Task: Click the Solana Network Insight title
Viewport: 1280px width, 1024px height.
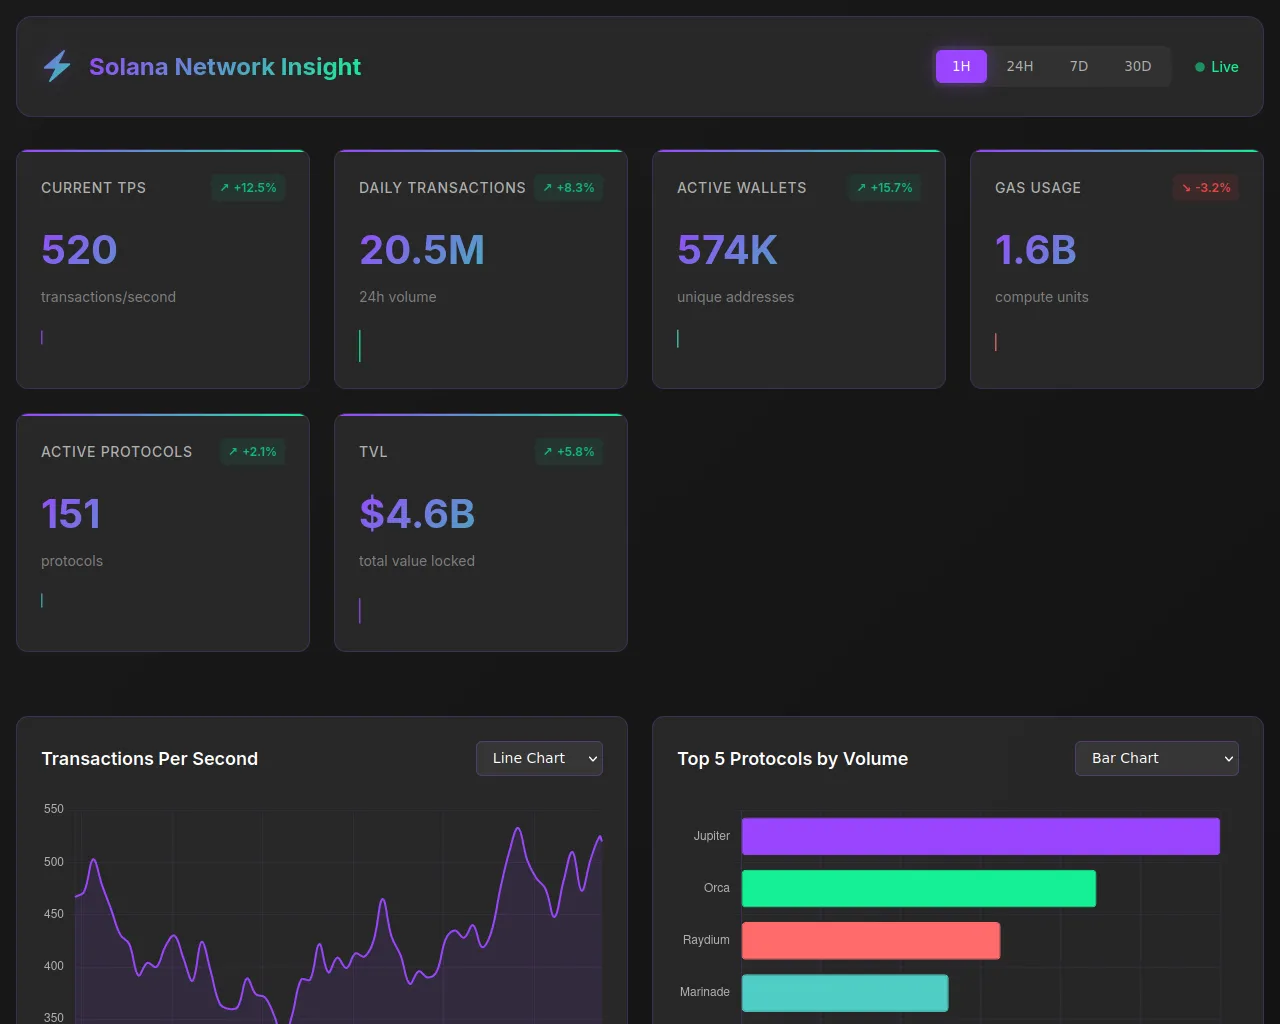Action: pyautogui.click(x=225, y=67)
